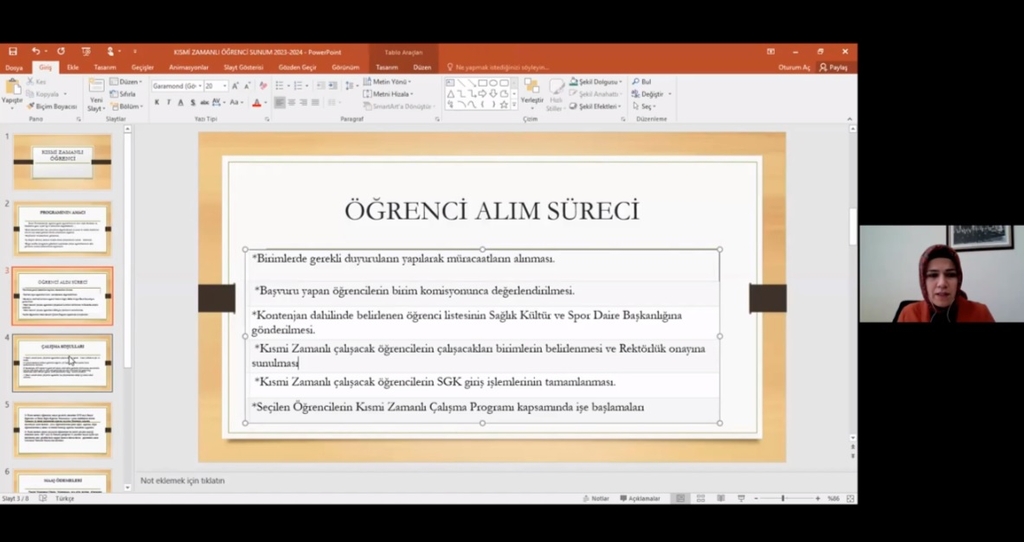Switch to the Animasyonlar tab
Image resolution: width=1024 pixels, height=542 pixels.
(189, 67)
